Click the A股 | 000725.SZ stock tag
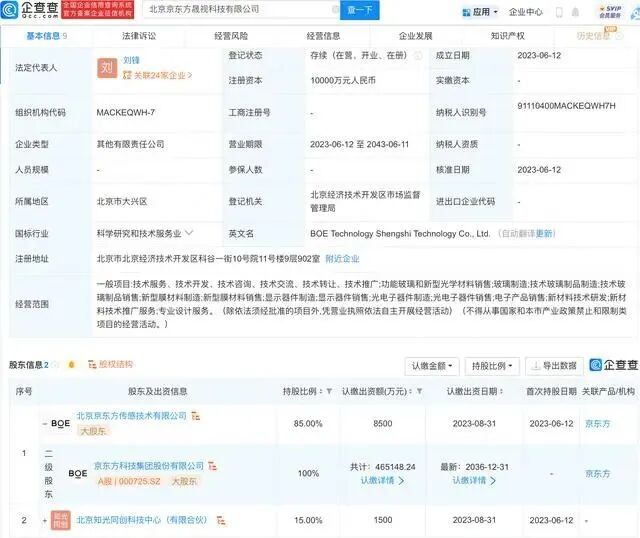Screen dimensions: 640x538 point(129,481)
